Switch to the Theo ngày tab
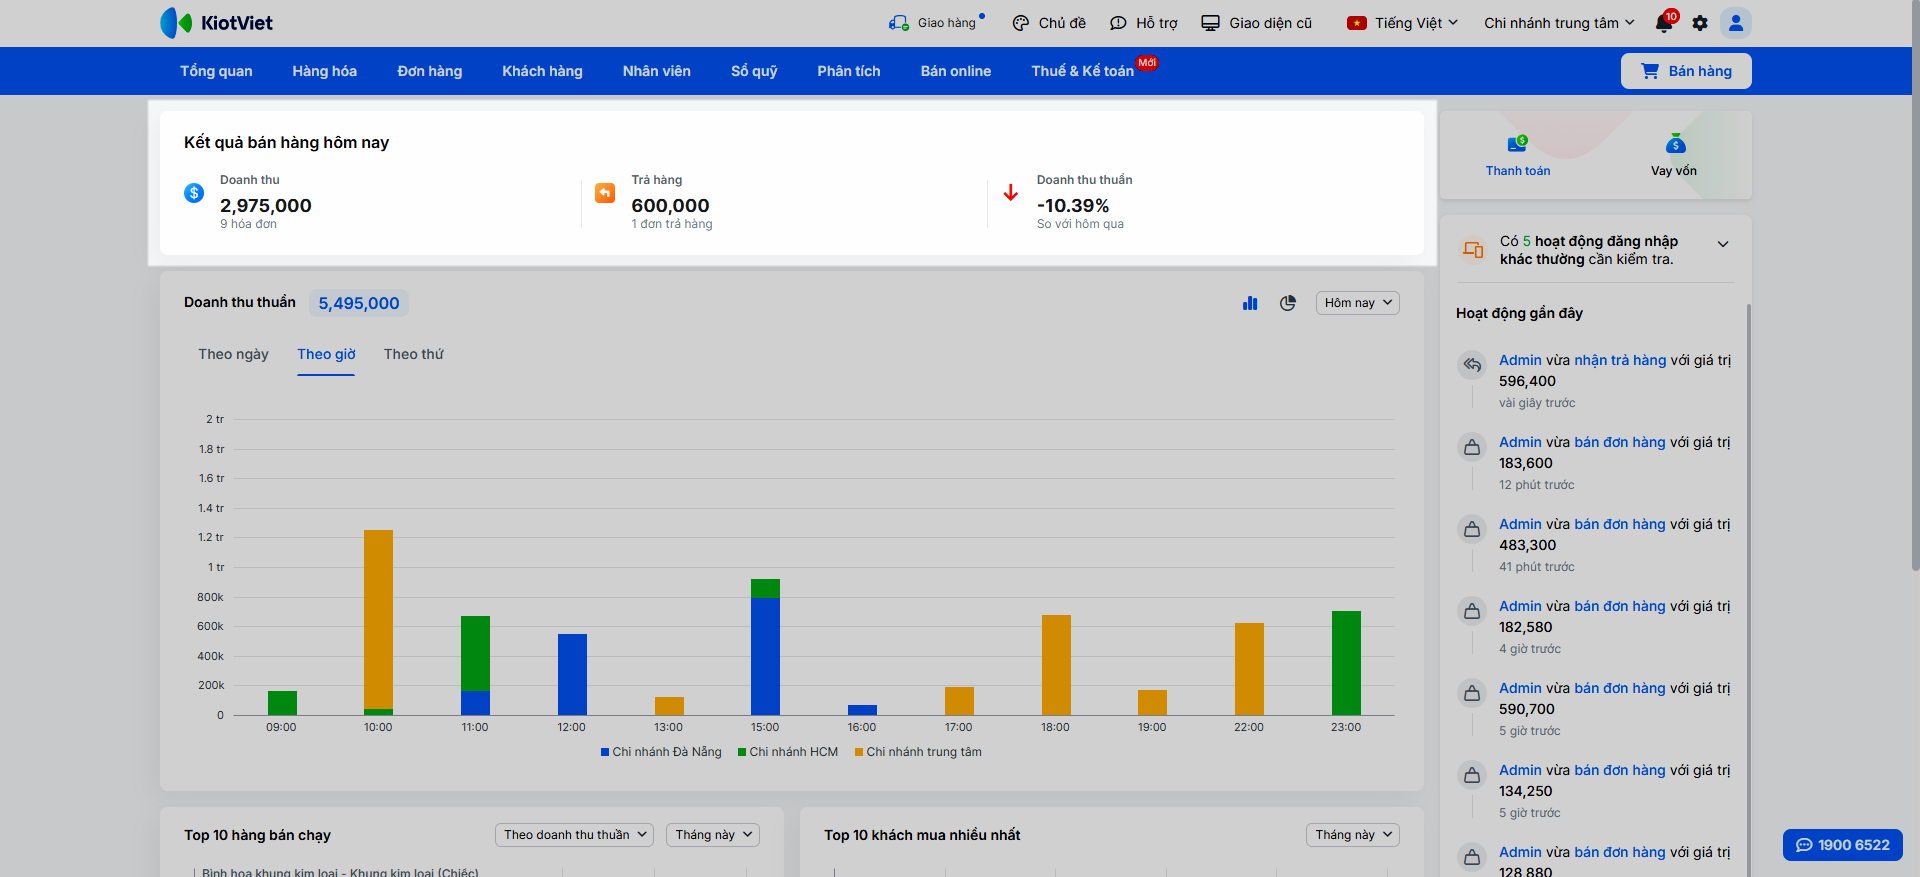This screenshot has width=1920, height=877. 233,354
